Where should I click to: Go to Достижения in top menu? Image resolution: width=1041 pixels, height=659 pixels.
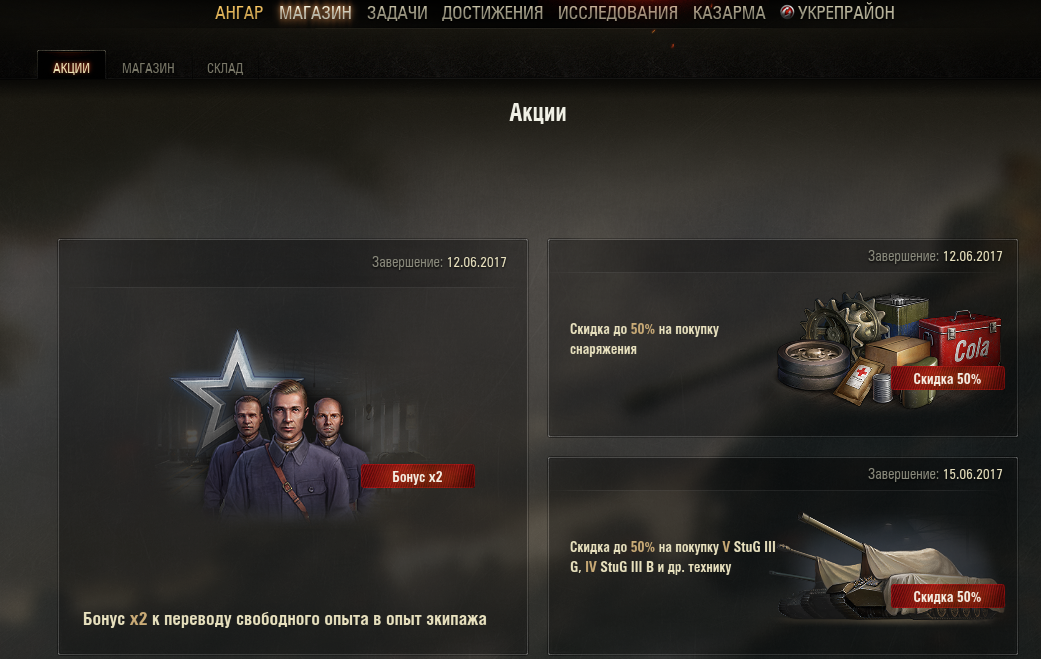tap(493, 13)
